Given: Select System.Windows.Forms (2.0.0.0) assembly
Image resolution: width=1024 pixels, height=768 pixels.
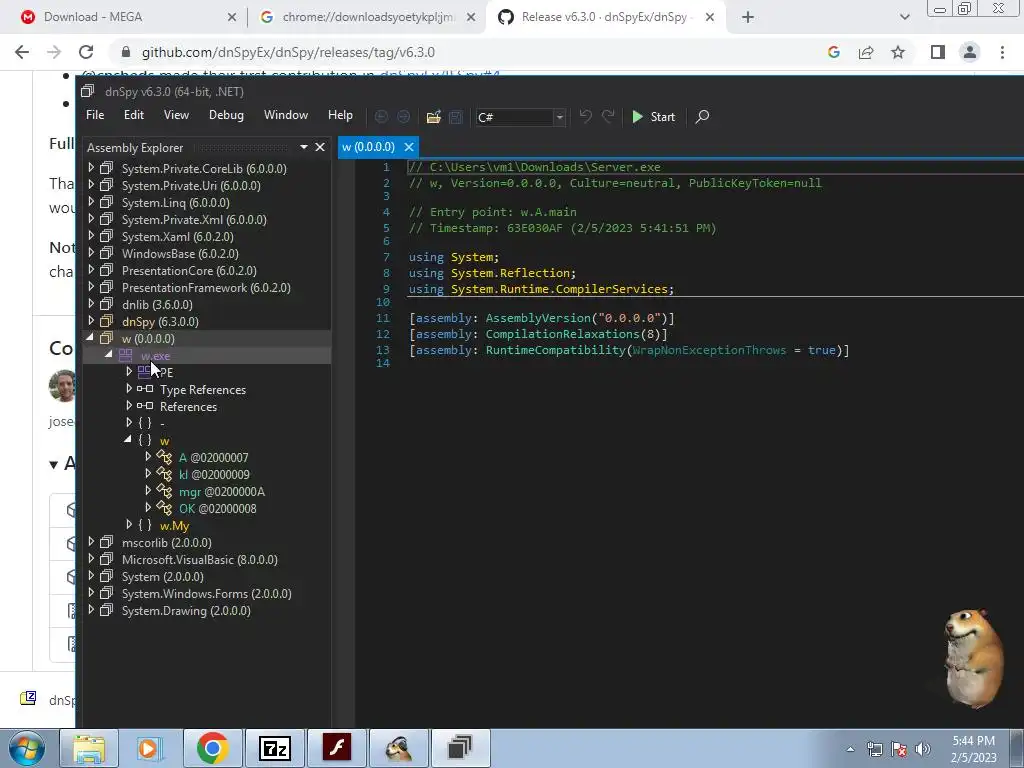Looking at the screenshot, I should (206, 594).
